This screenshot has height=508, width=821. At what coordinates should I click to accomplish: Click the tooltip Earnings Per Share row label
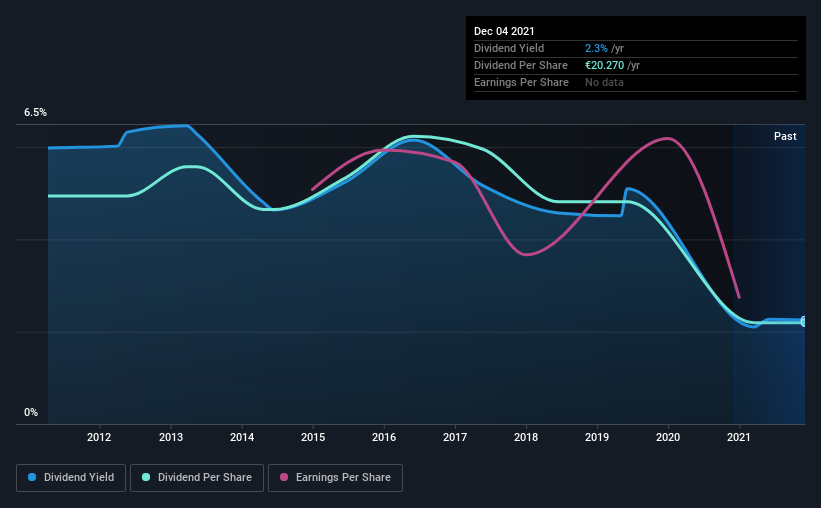click(x=522, y=82)
